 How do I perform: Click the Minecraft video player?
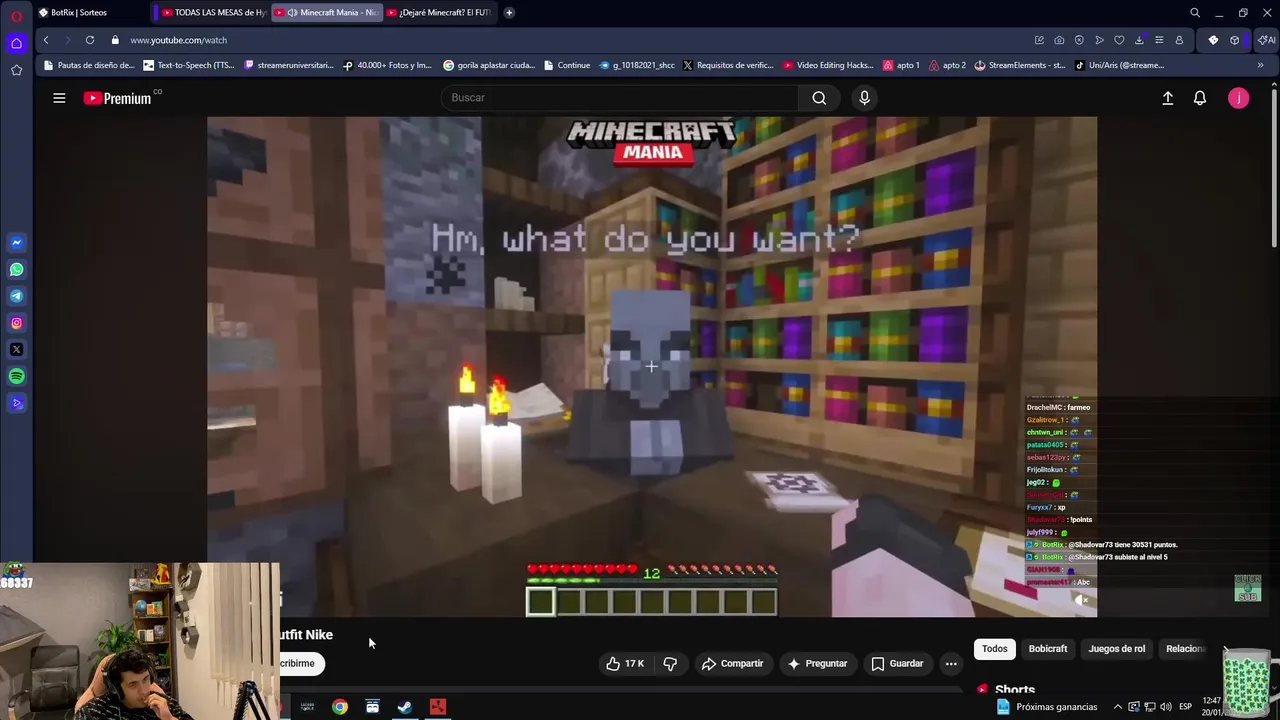pyautogui.click(x=652, y=366)
